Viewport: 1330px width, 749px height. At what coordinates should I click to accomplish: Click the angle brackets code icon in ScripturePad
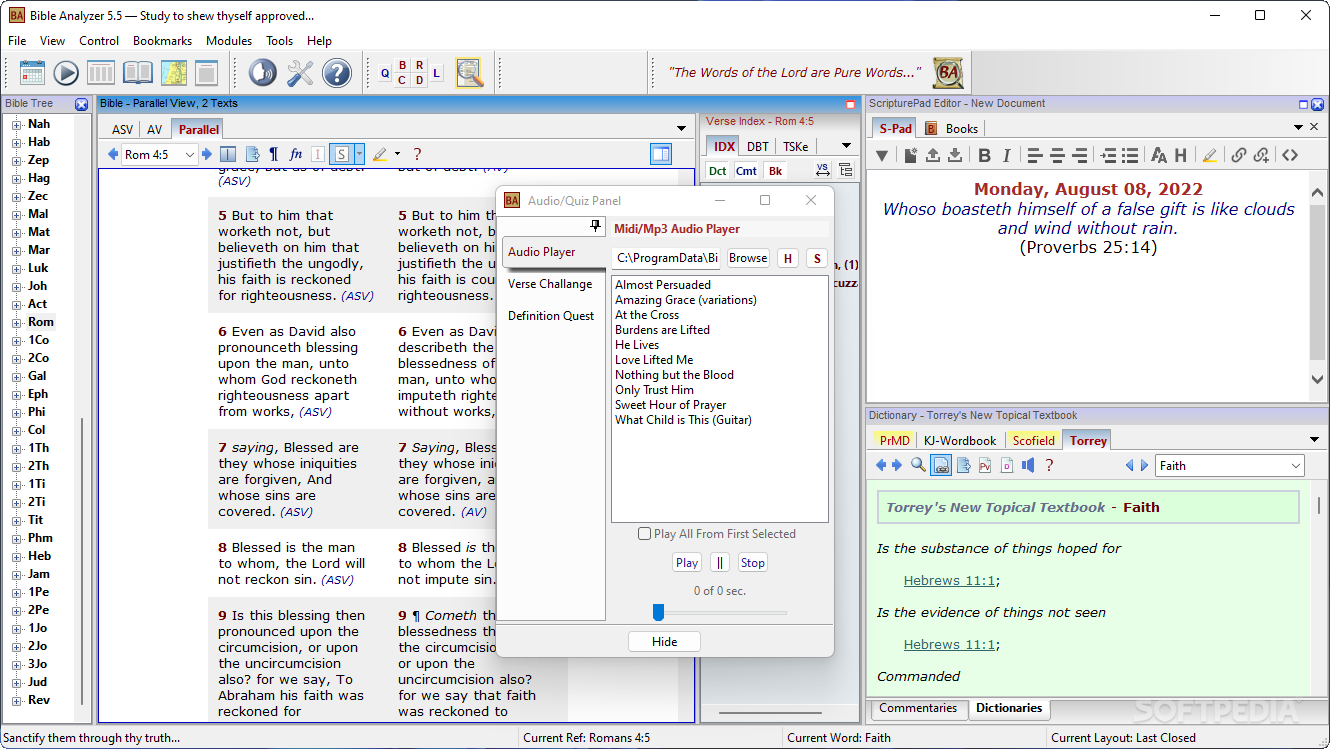tap(1290, 155)
